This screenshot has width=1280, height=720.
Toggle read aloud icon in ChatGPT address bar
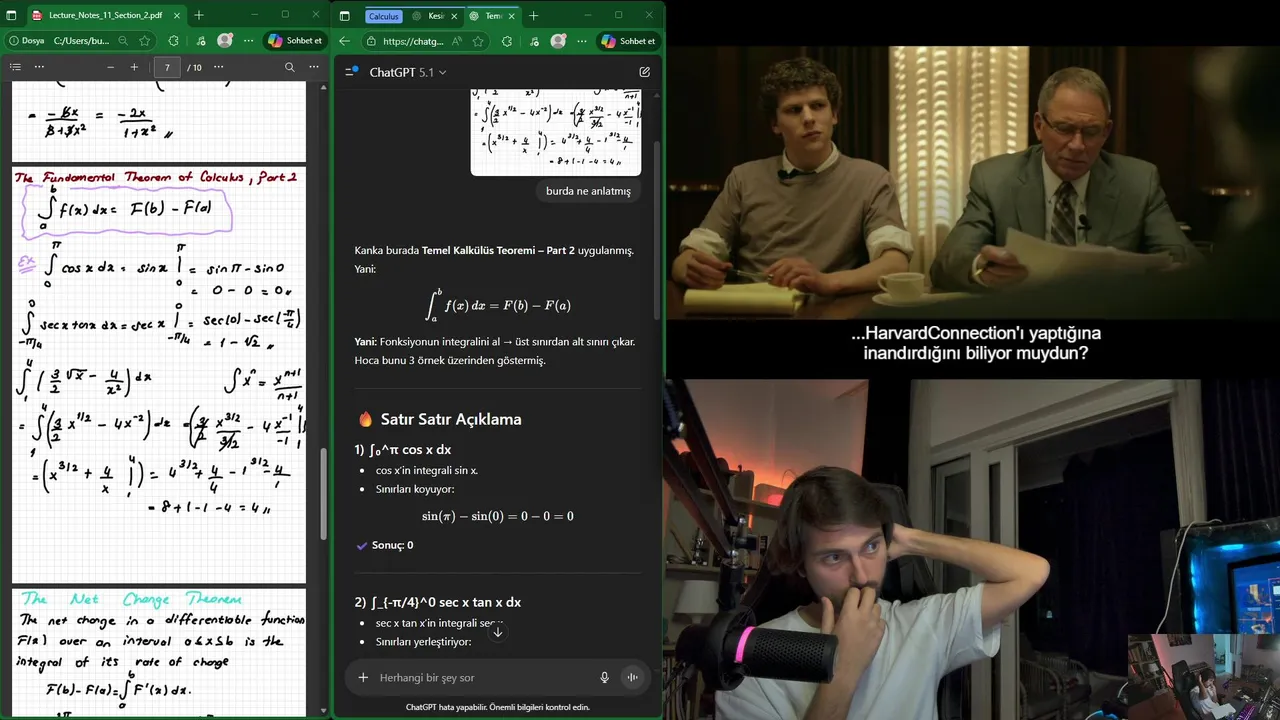(457, 41)
